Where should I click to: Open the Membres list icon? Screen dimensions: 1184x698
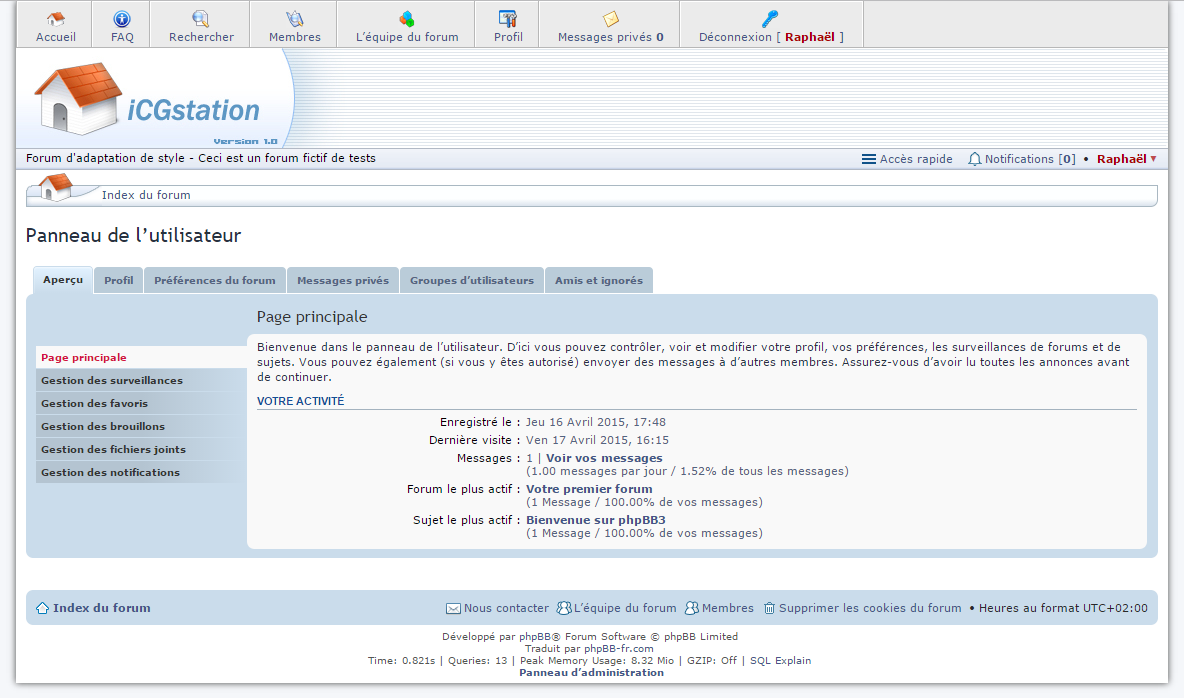click(294, 19)
